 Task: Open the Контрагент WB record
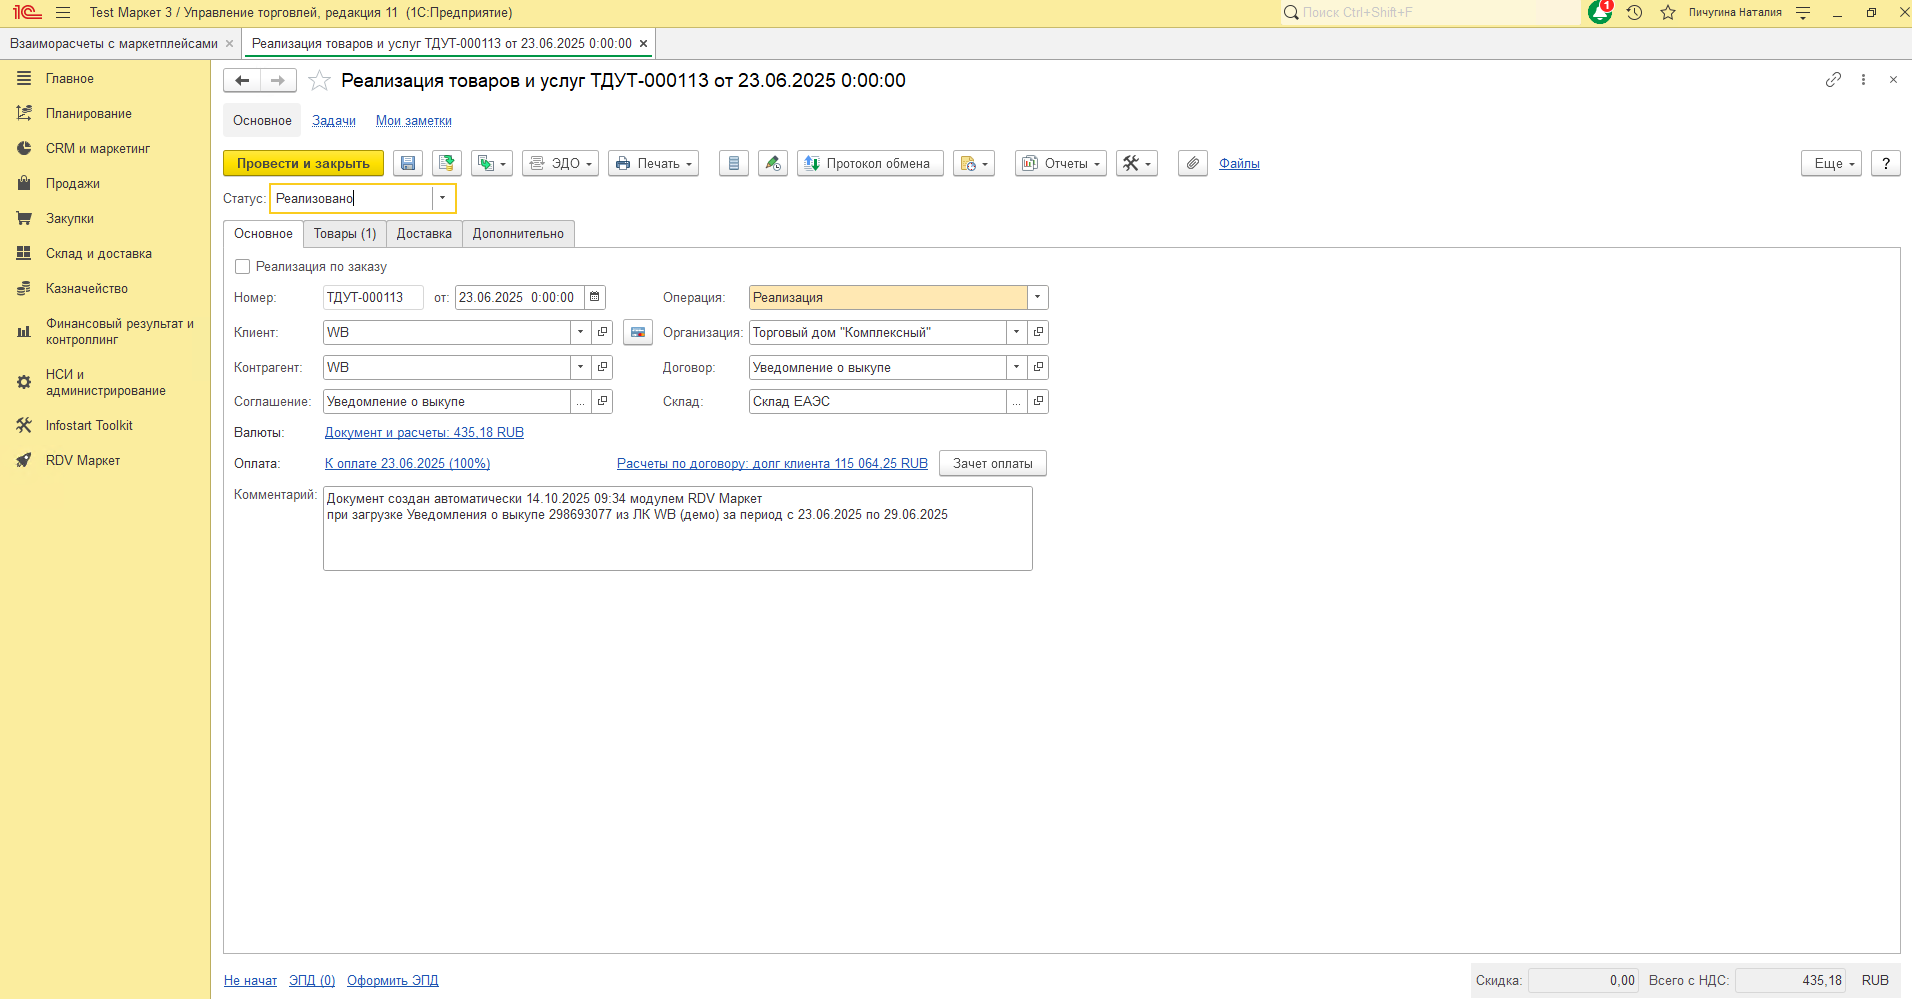coord(602,367)
